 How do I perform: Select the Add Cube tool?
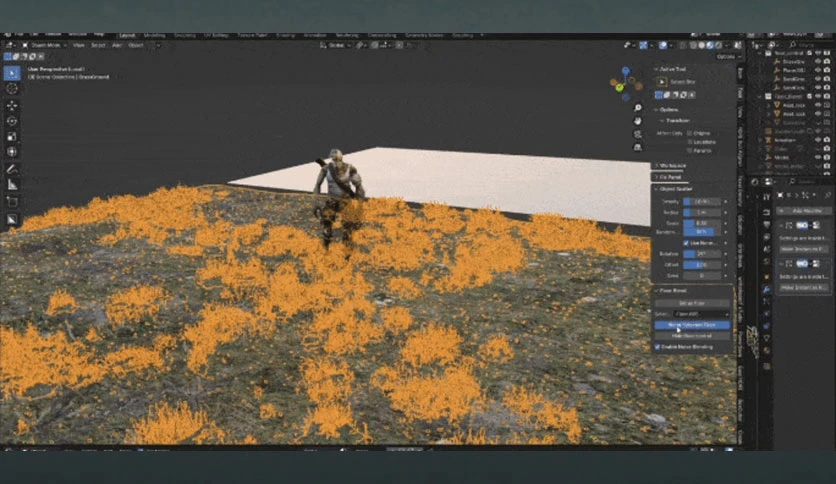point(12,201)
